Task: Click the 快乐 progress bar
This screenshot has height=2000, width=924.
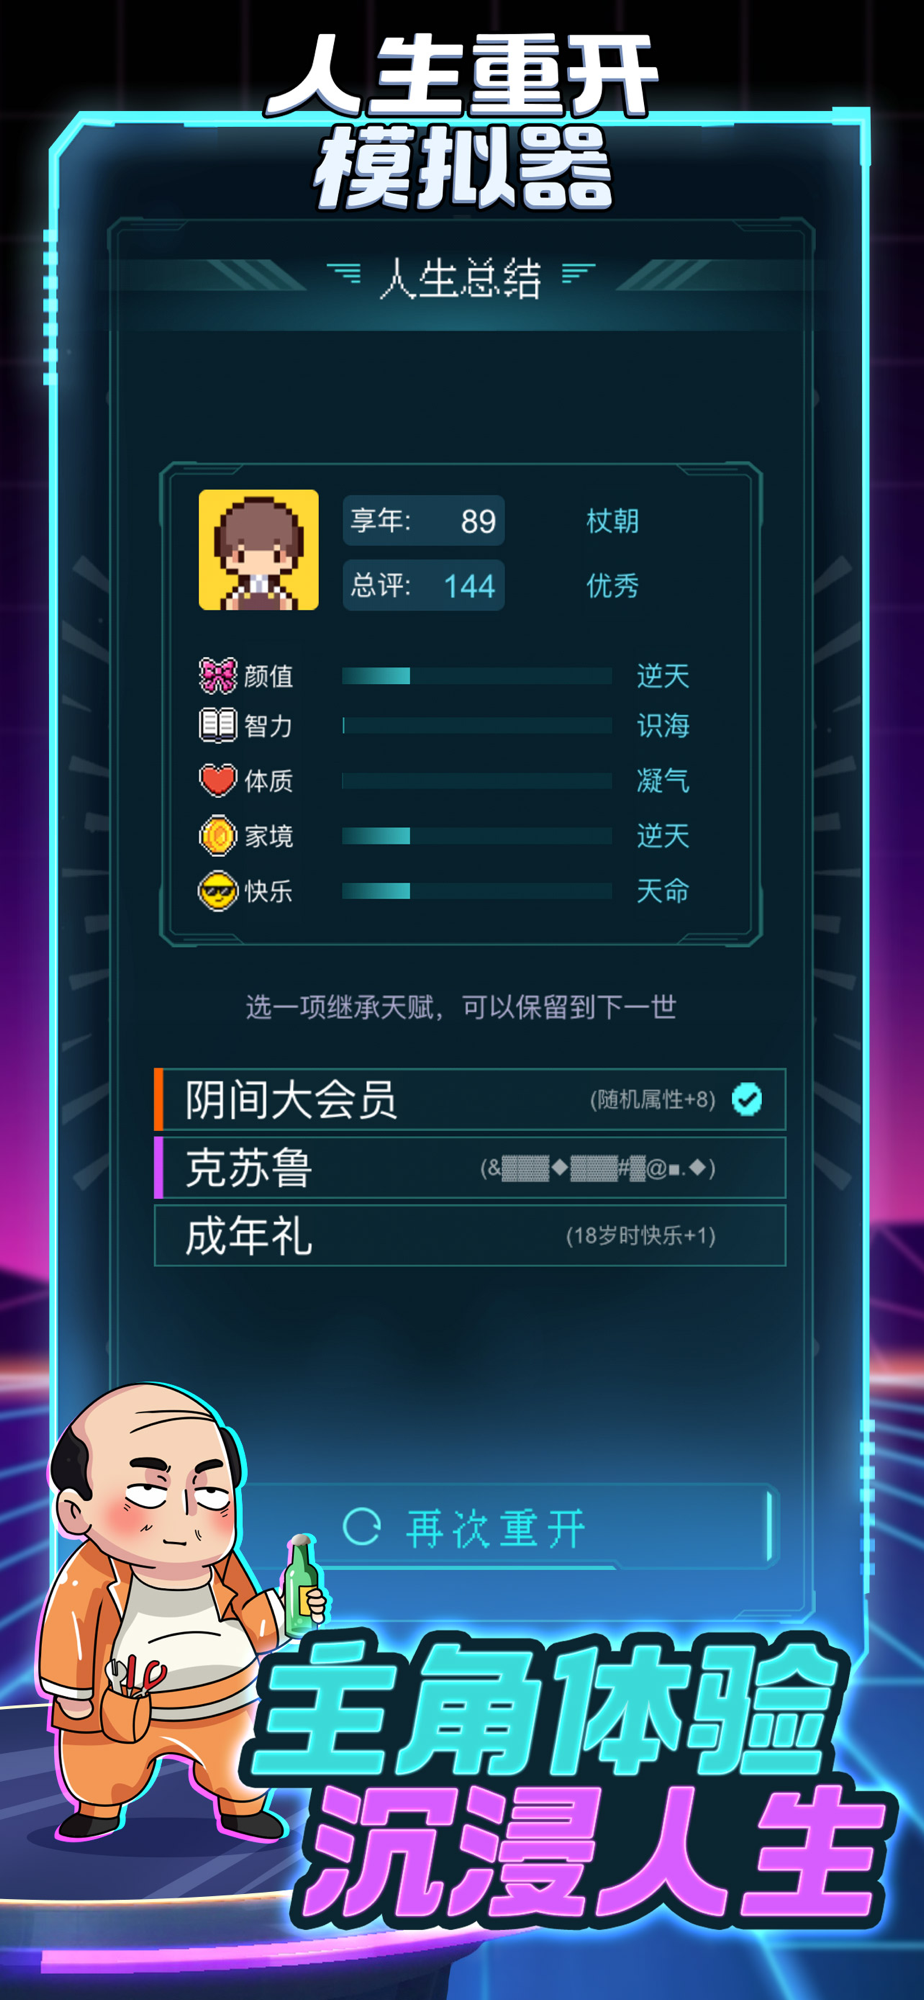Action: 477,891
